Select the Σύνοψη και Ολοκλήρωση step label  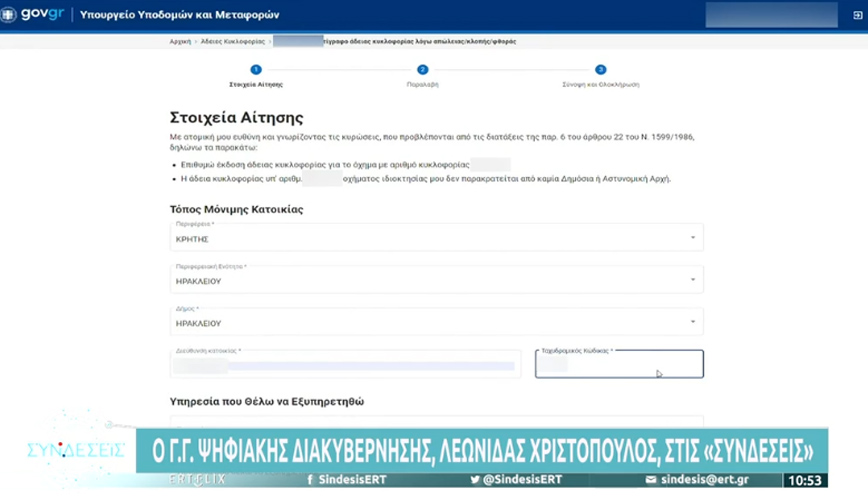tap(600, 85)
